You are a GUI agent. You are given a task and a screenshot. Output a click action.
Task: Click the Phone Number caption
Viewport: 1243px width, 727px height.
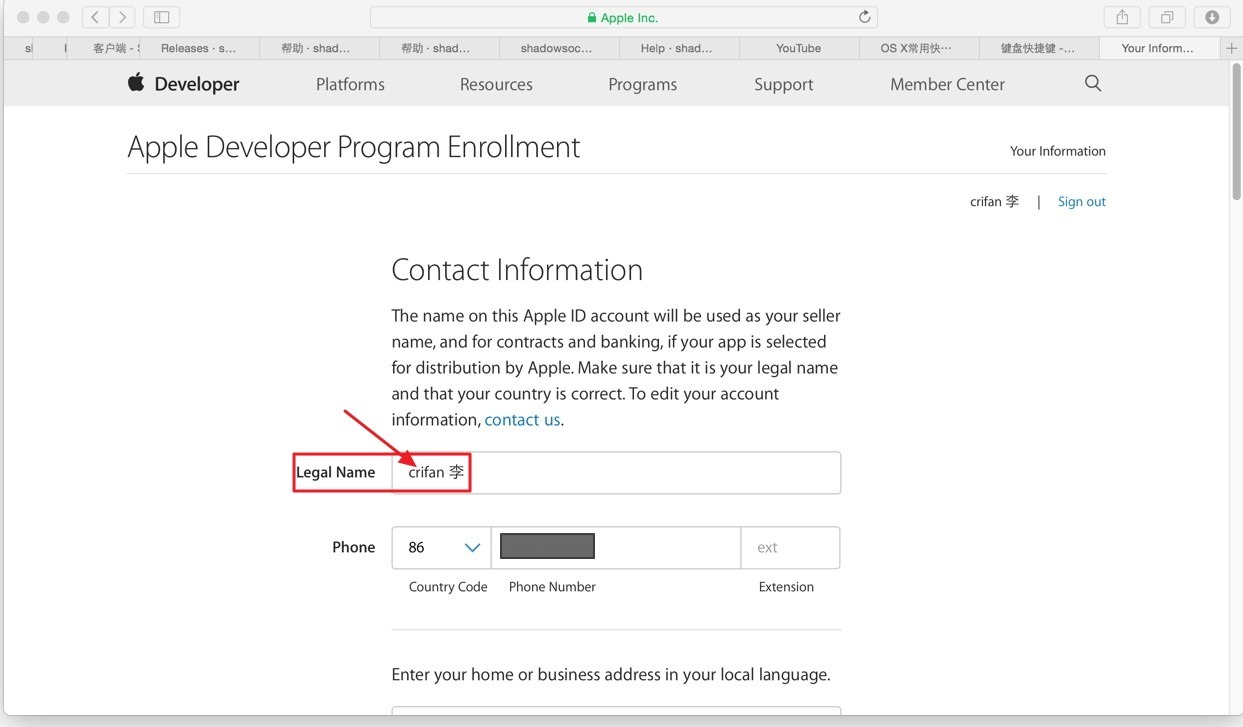(x=552, y=587)
